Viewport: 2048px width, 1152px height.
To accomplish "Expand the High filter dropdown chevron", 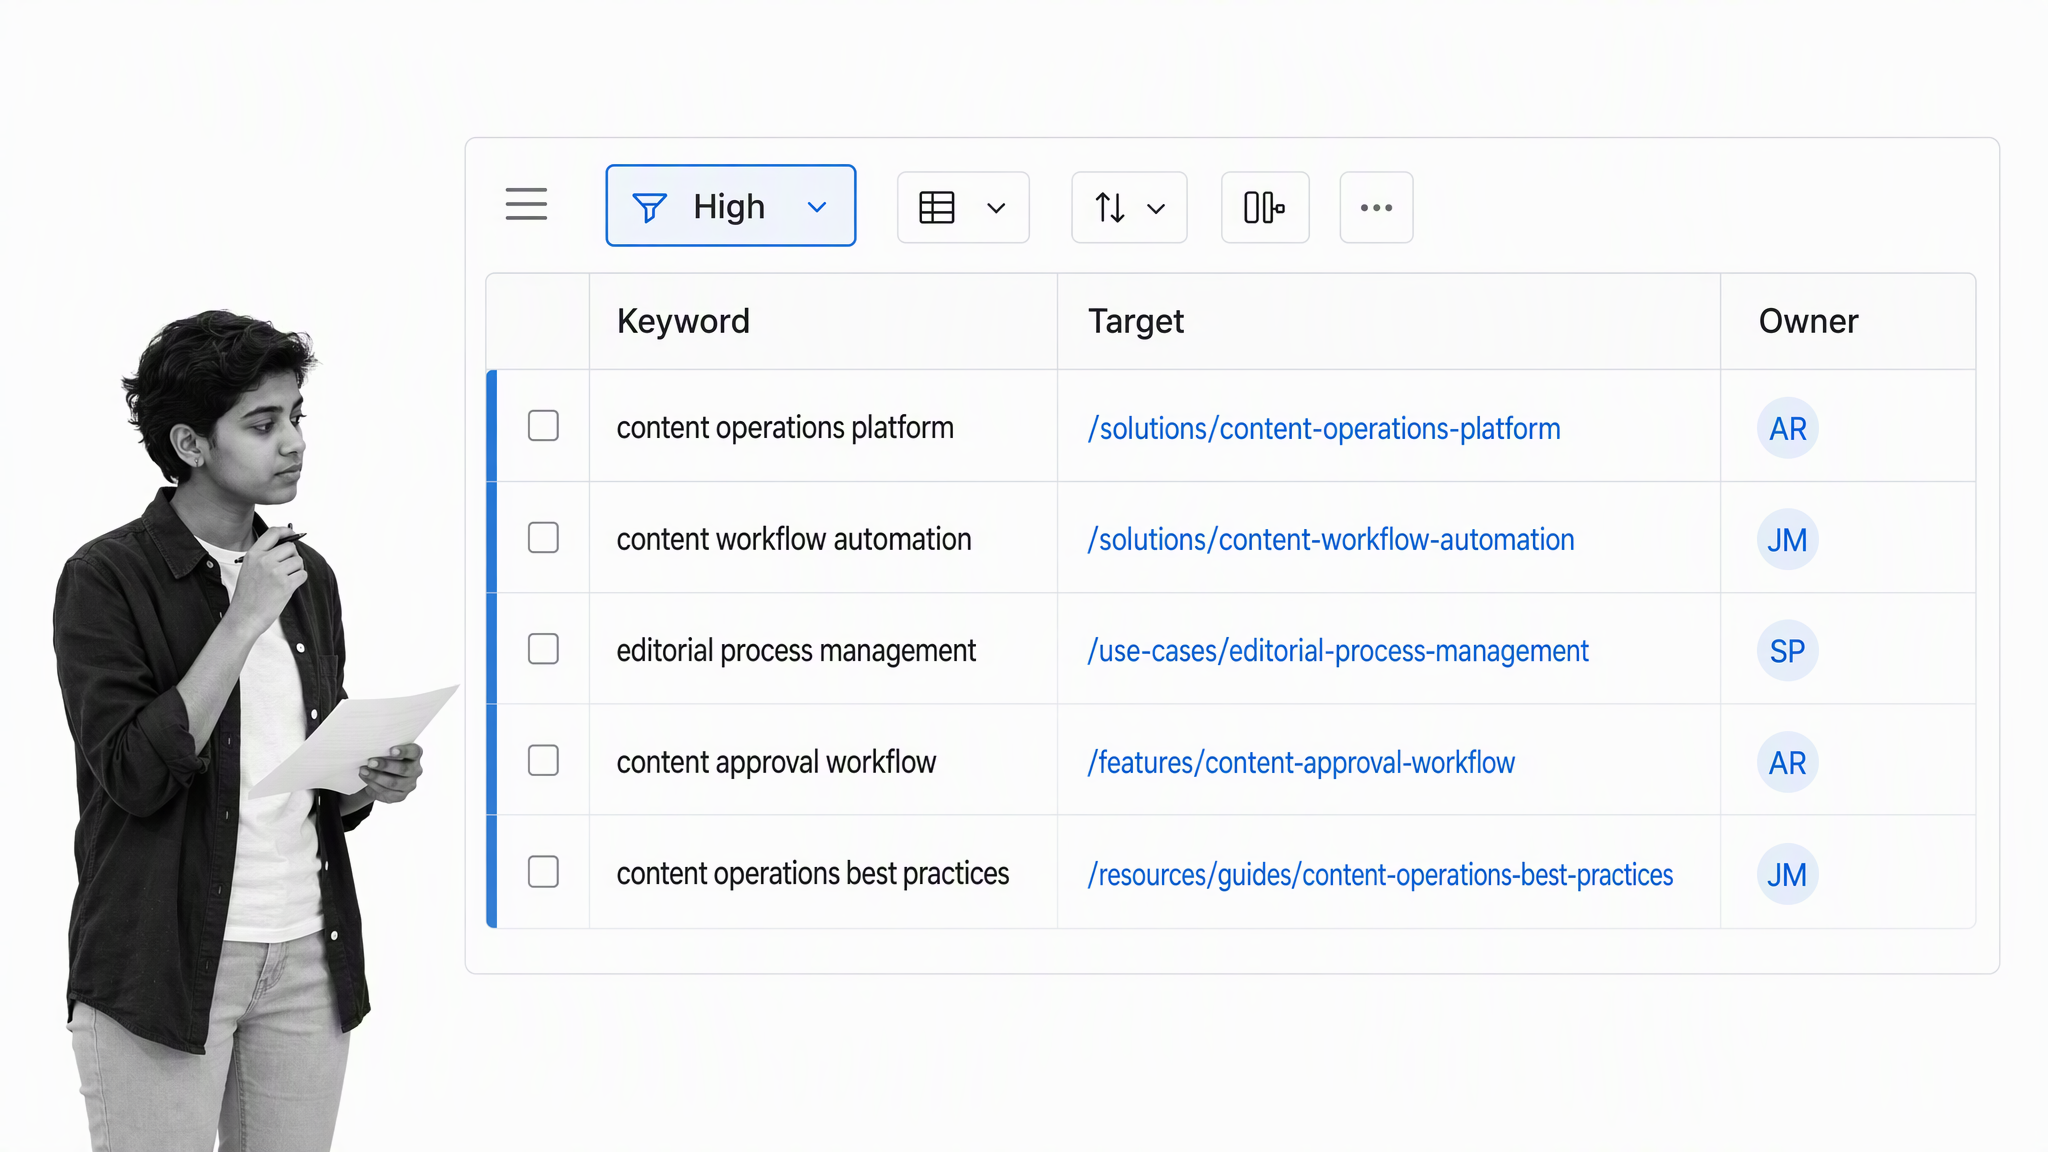I will [x=817, y=207].
